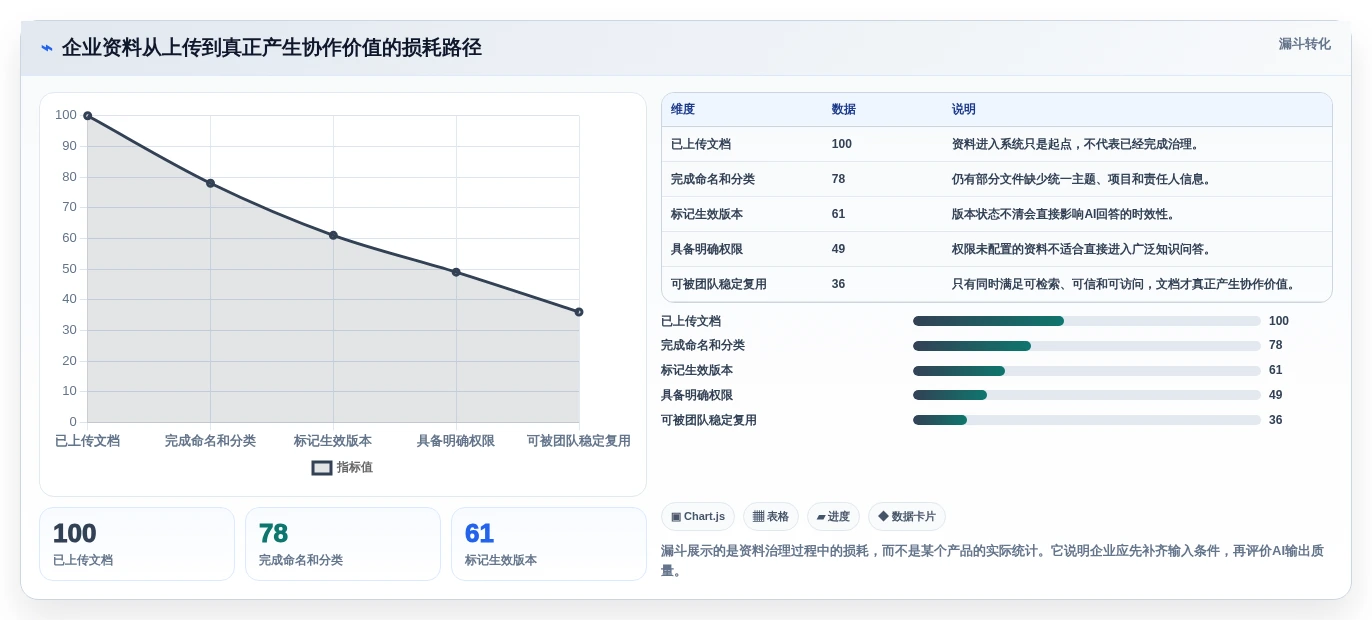Click the value 49 in the table

tap(838, 249)
